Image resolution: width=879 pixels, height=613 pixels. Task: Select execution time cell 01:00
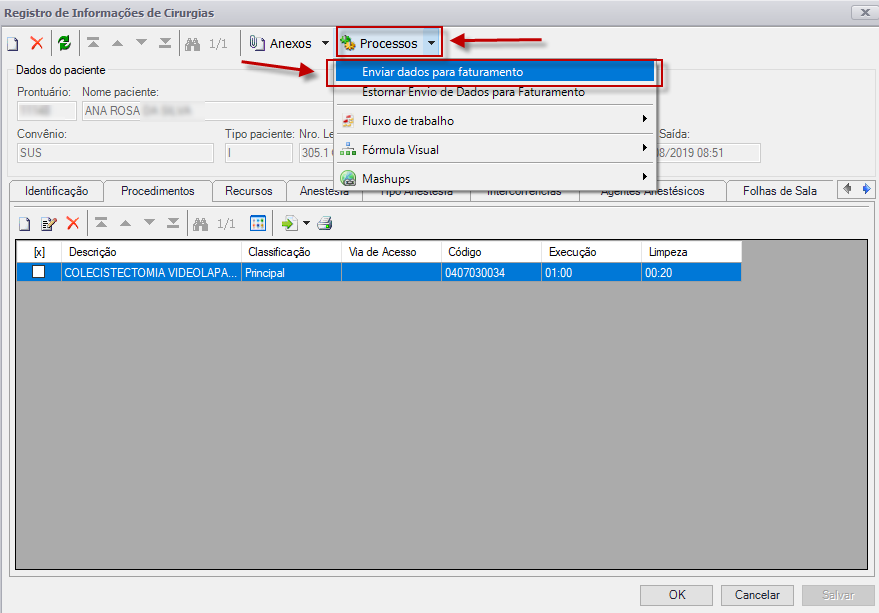click(x=591, y=273)
